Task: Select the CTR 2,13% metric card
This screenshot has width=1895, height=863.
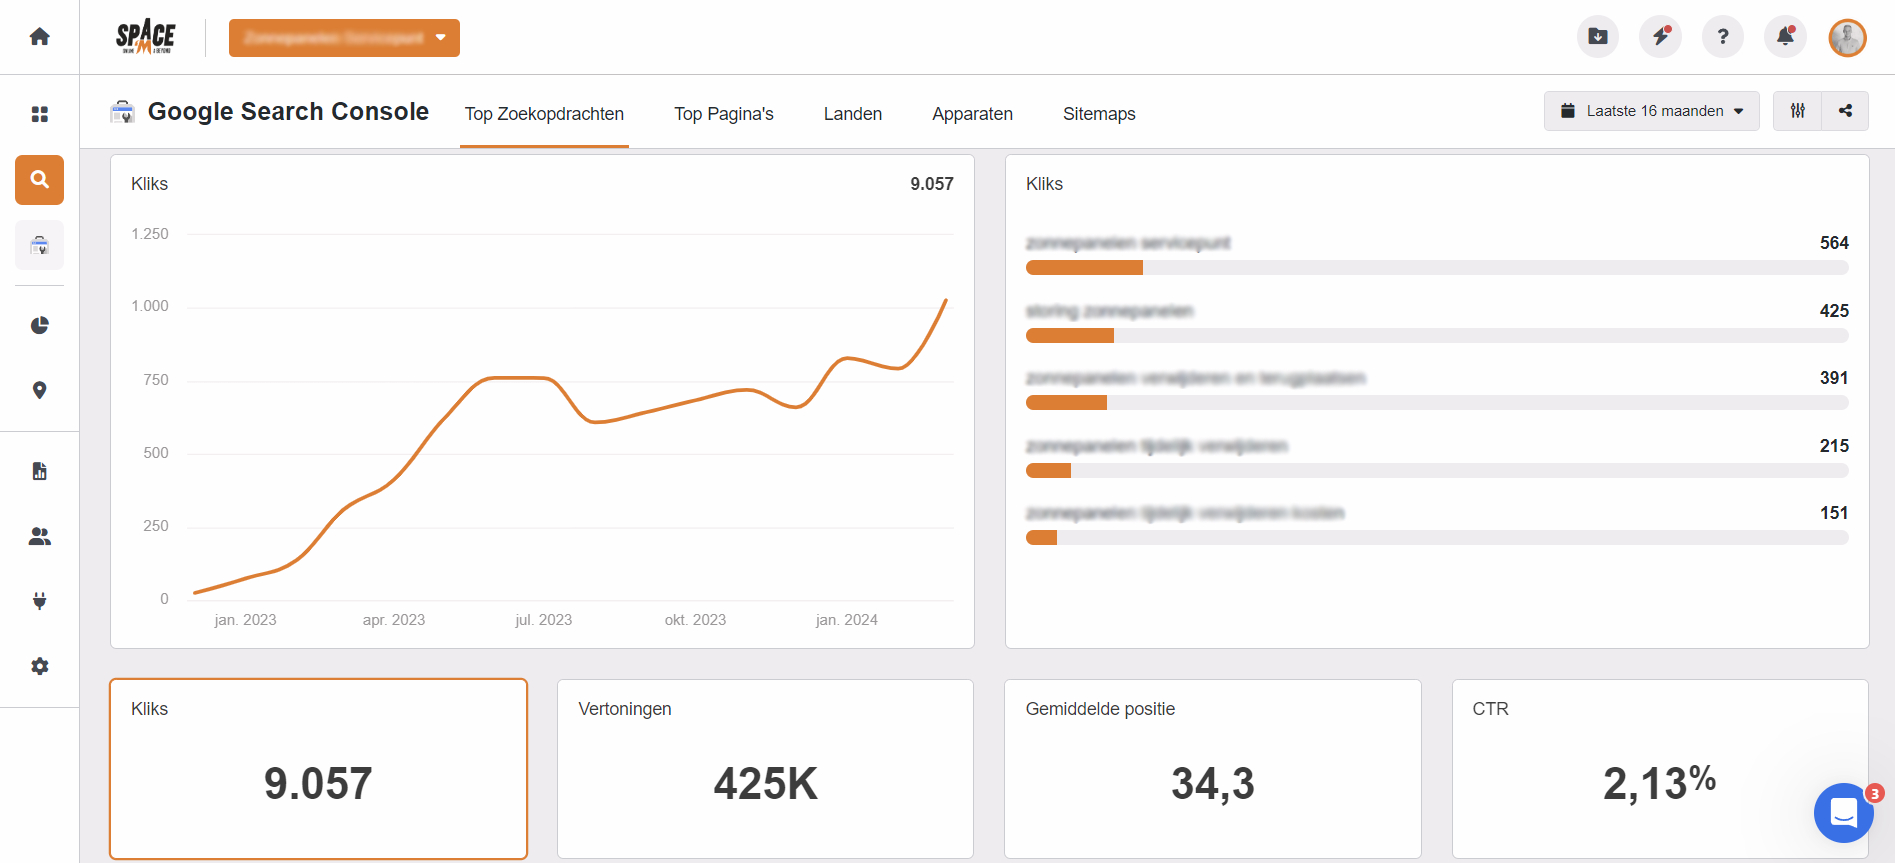Action: point(1660,769)
